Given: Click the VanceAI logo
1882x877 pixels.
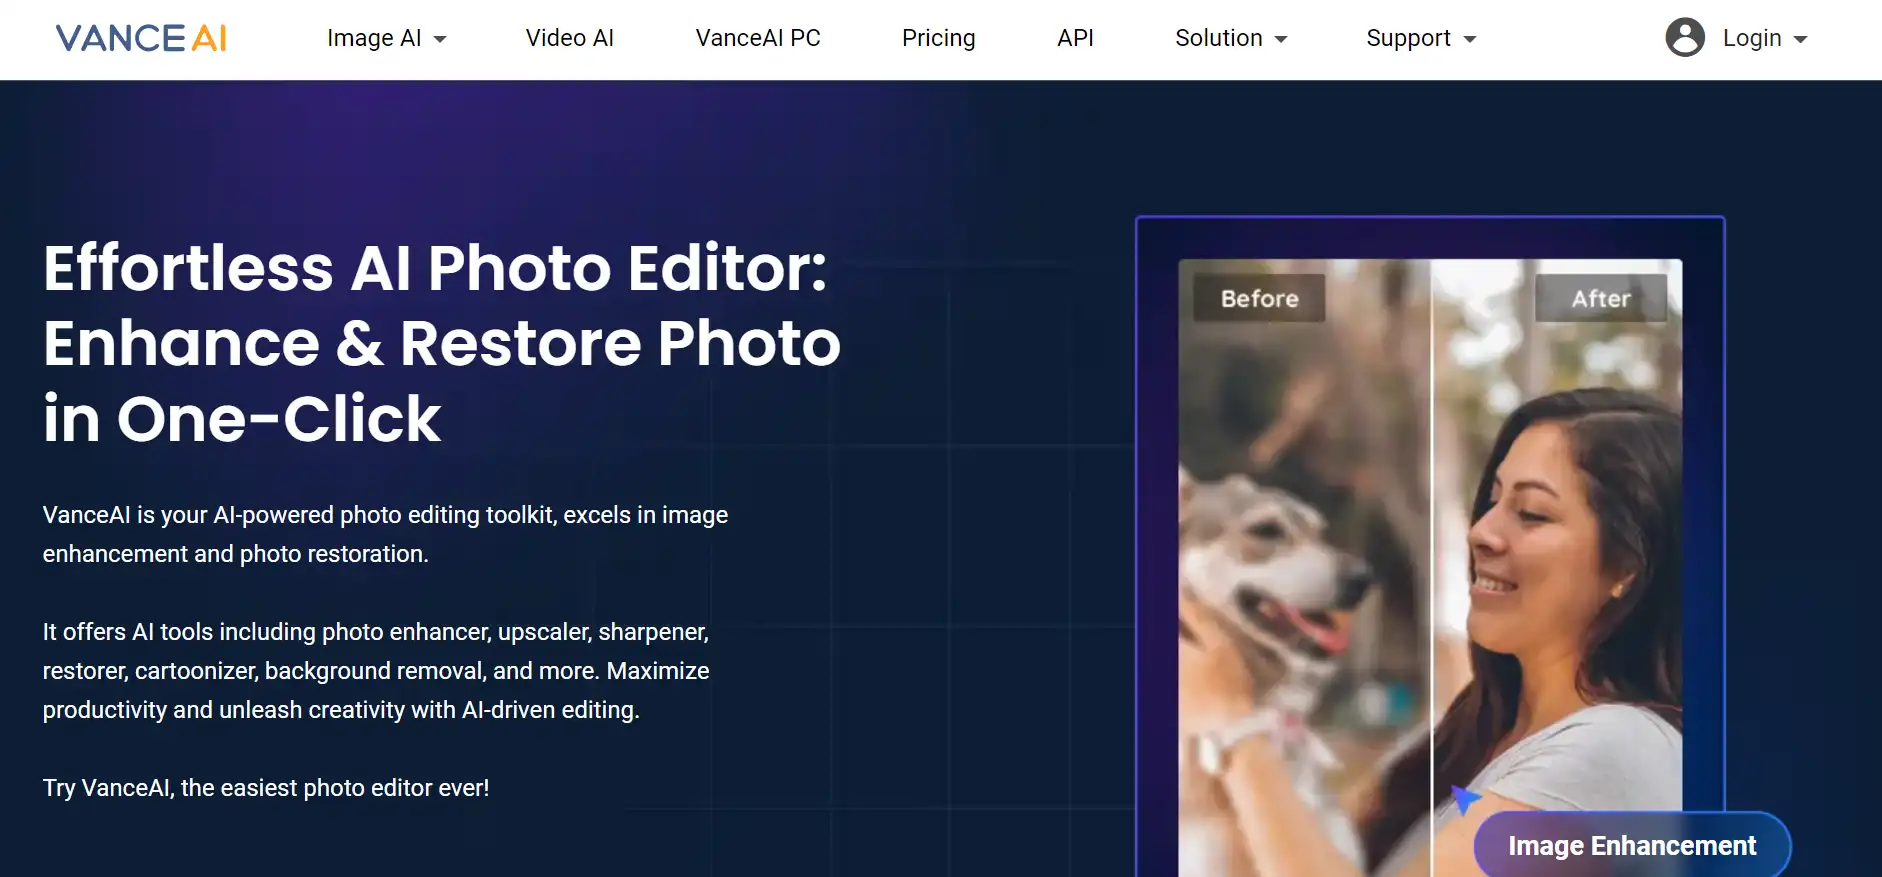Looking at the screenshot, I should 141,38.
